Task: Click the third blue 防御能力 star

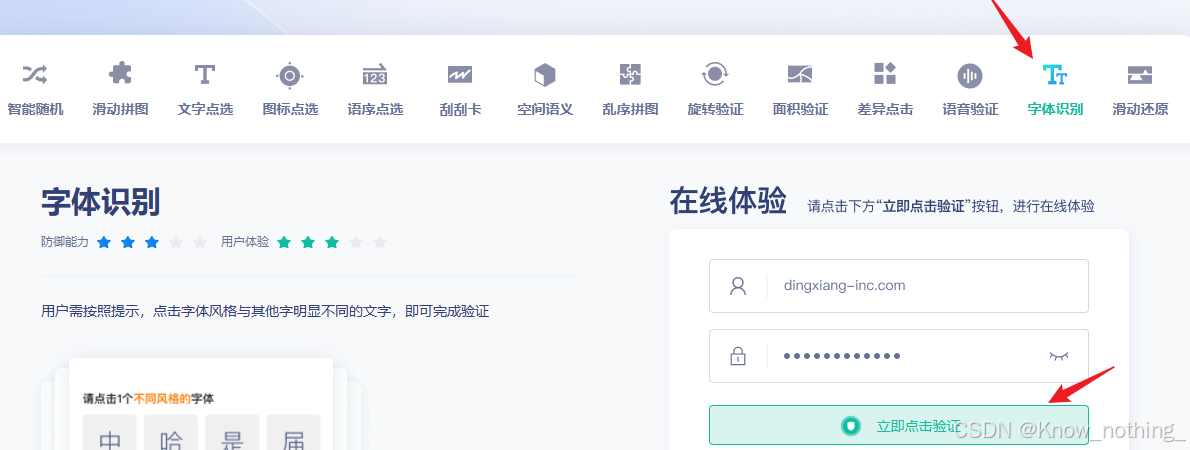Action: coord(153,242)
